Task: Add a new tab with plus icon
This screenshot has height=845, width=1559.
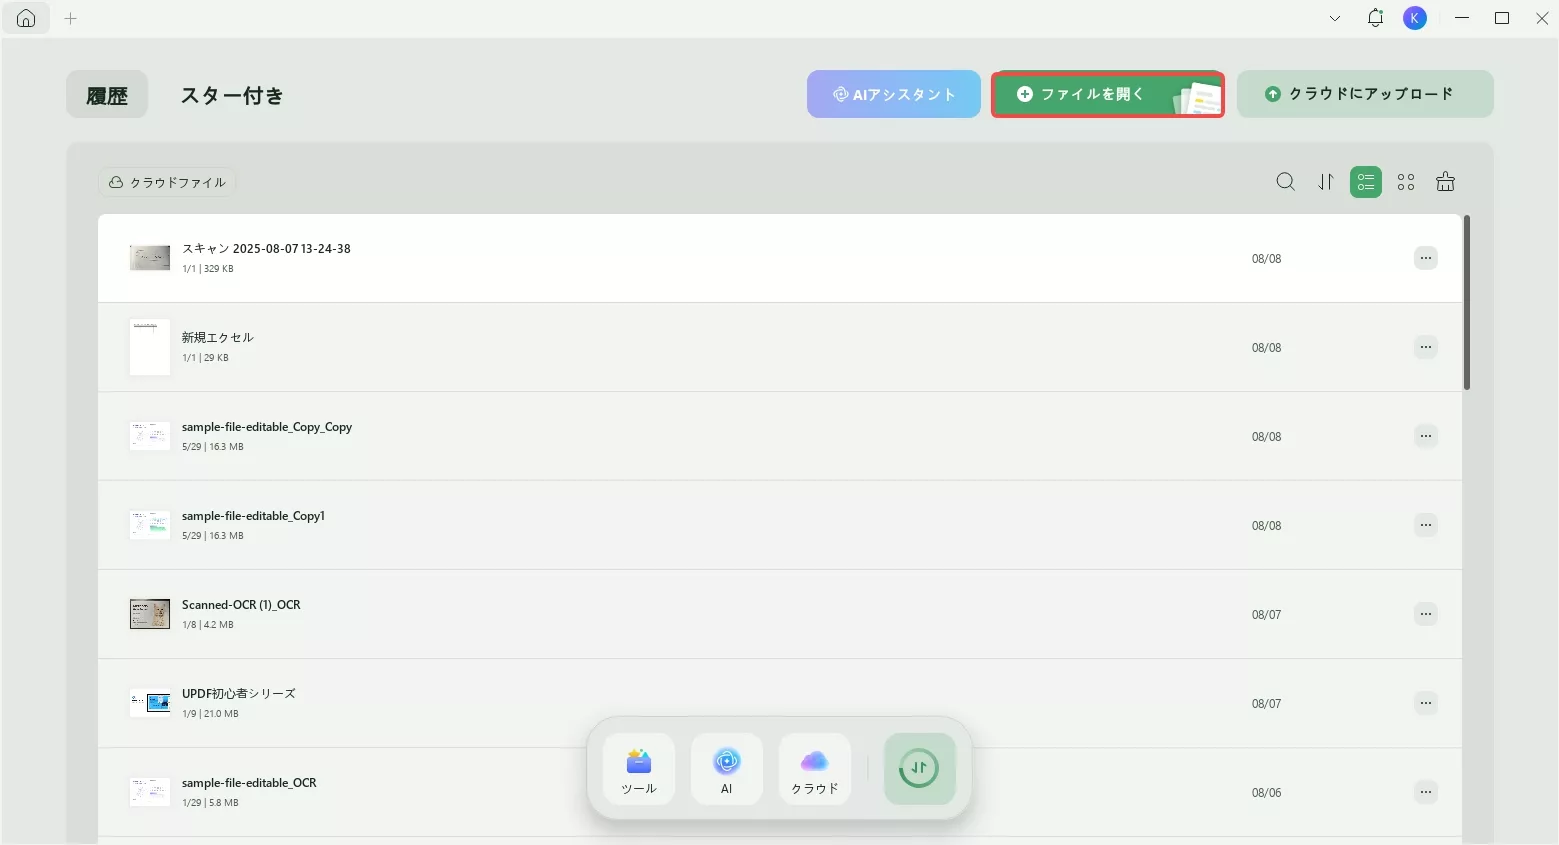Action: tap(70, 18)
